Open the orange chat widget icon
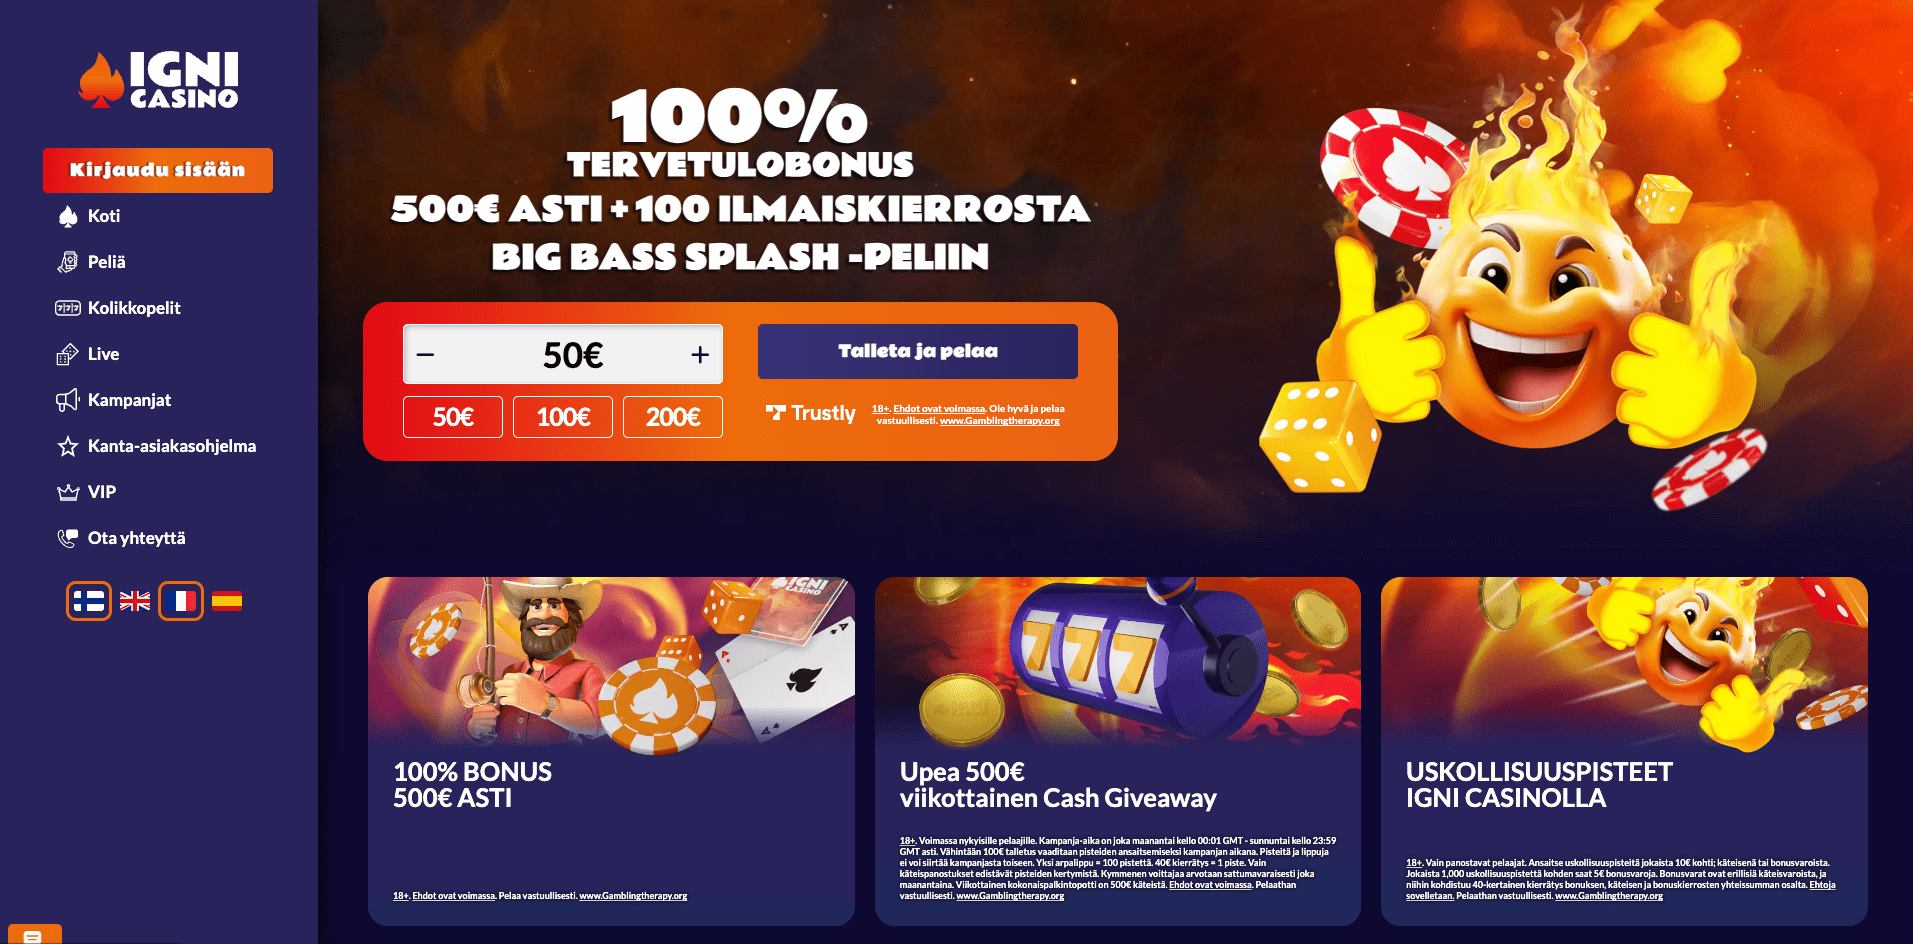Screen dimensions: 1913x944 point(33,935)
